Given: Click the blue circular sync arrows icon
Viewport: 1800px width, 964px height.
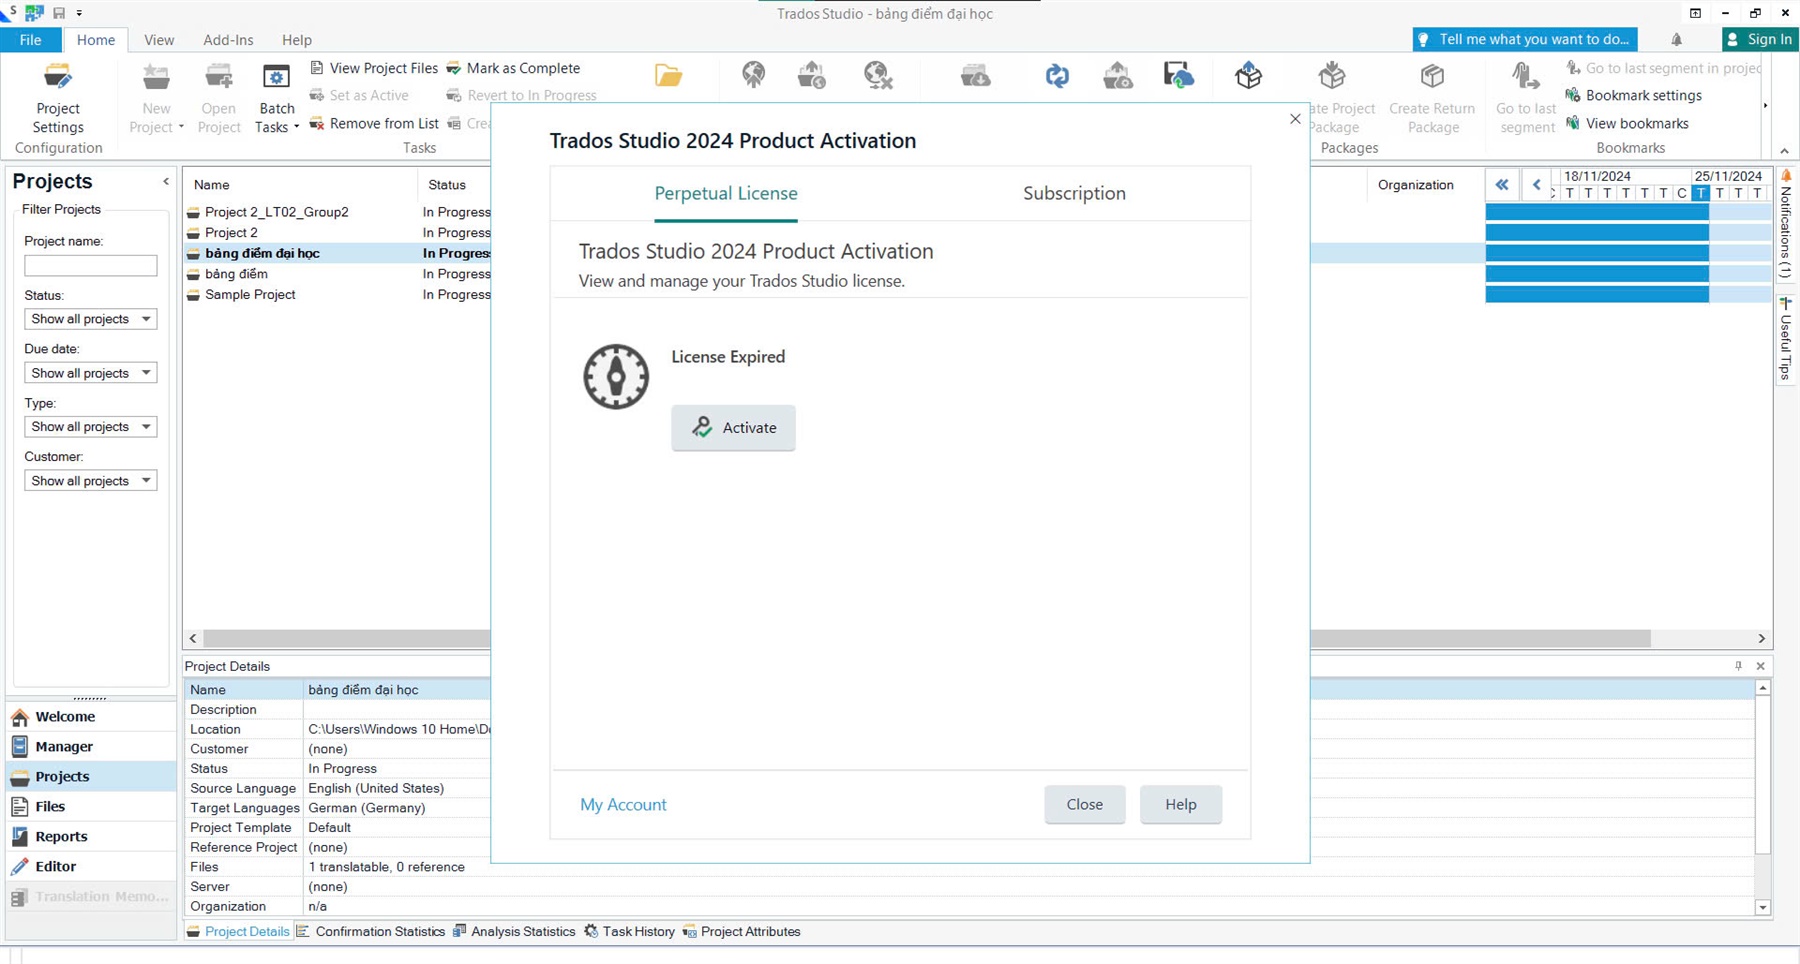Looking at the screenshot, I should click(x=1057, y=76).
